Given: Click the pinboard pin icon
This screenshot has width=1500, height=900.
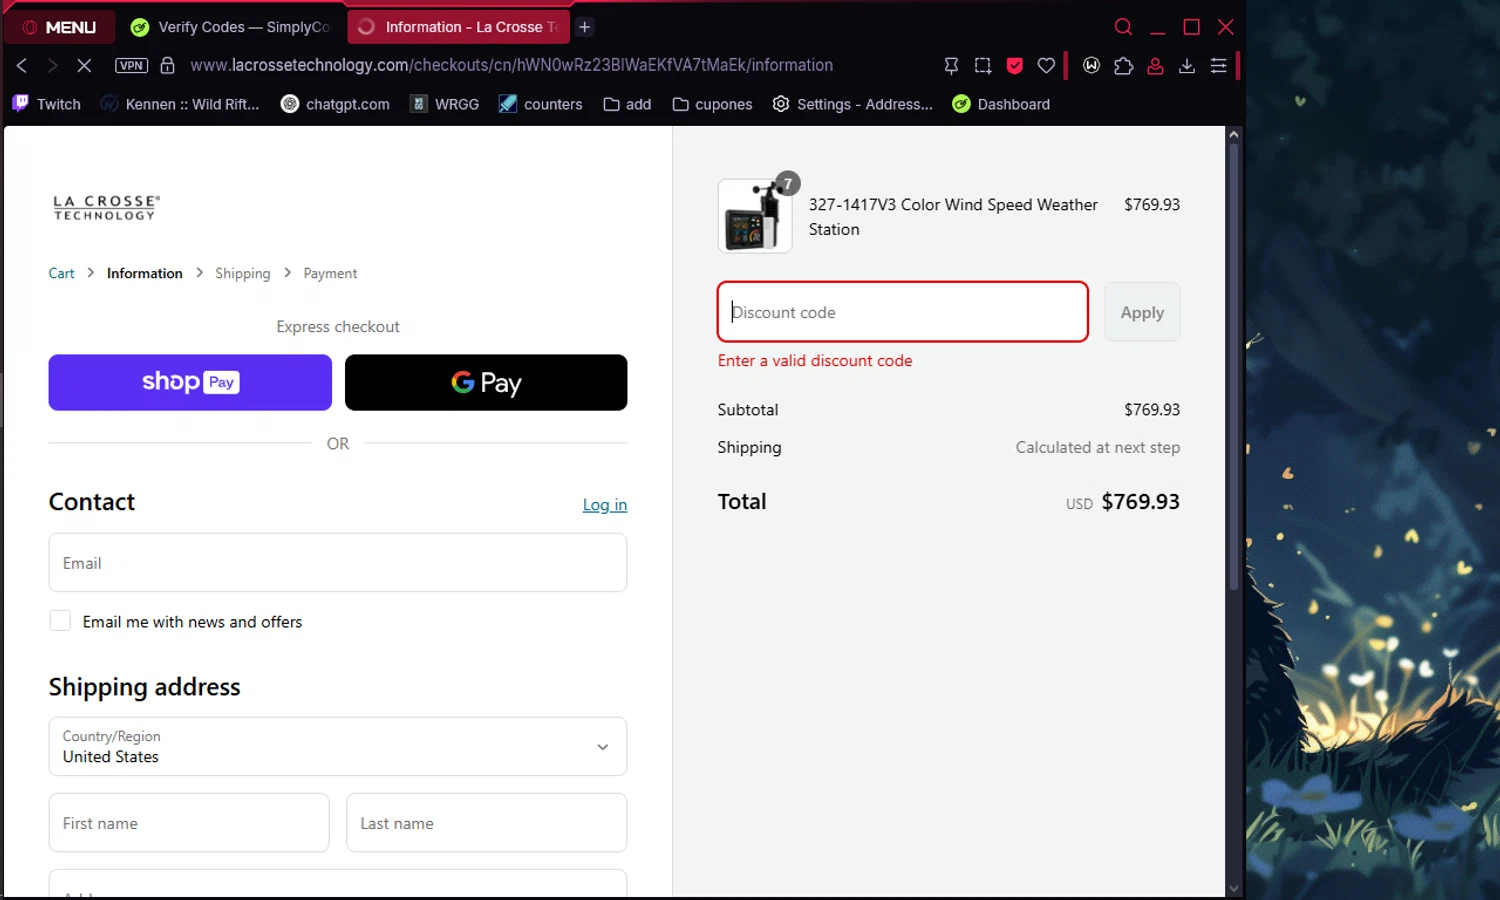Looking at the screenshot, I should click(x=951, y=65).
